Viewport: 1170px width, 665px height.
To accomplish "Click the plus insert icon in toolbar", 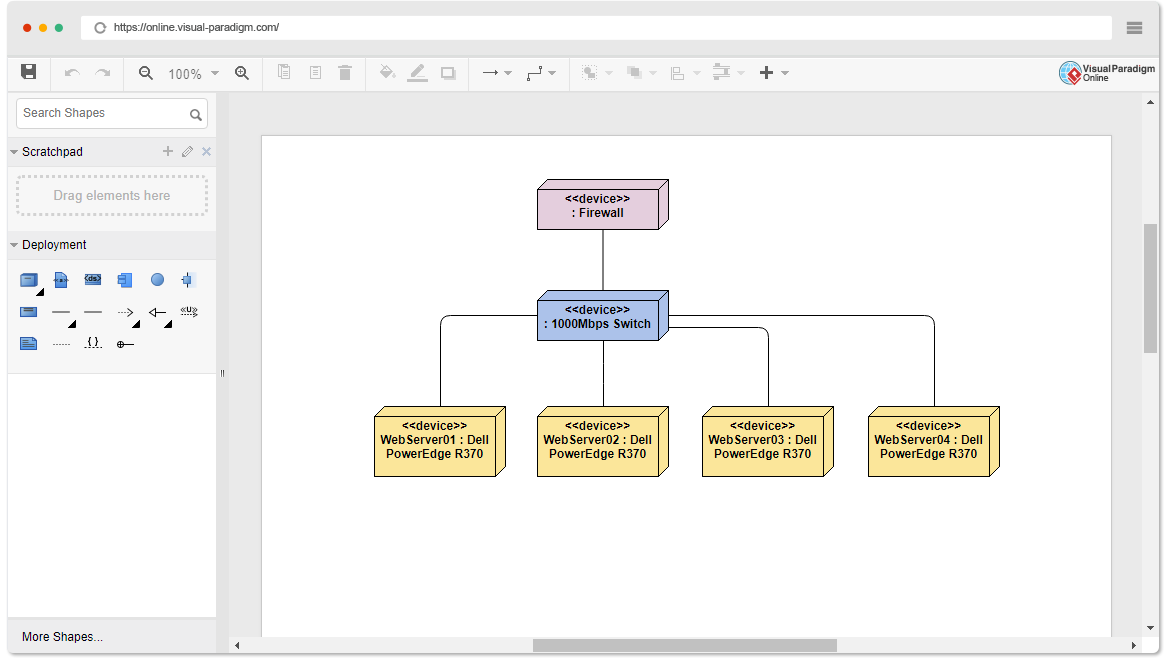I will 766,72.
